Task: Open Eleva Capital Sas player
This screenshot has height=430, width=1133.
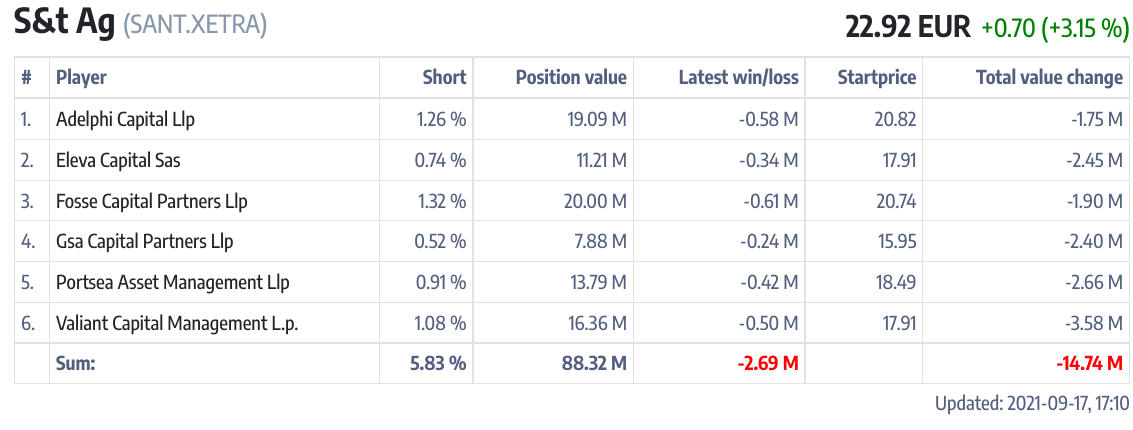Action: 118,160
